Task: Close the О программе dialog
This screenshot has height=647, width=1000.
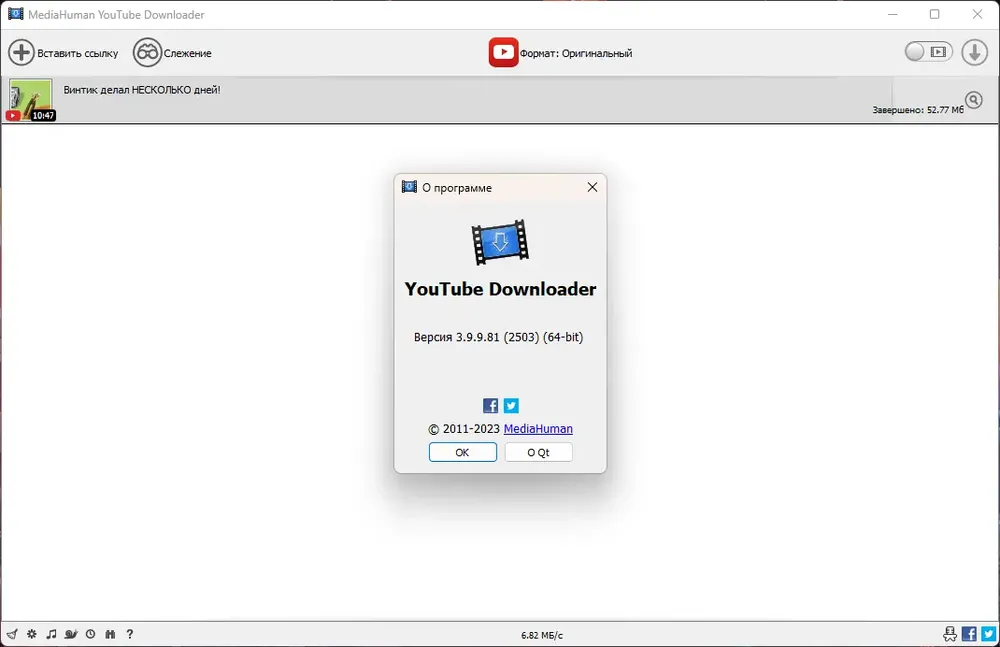Action: point(592,187)
